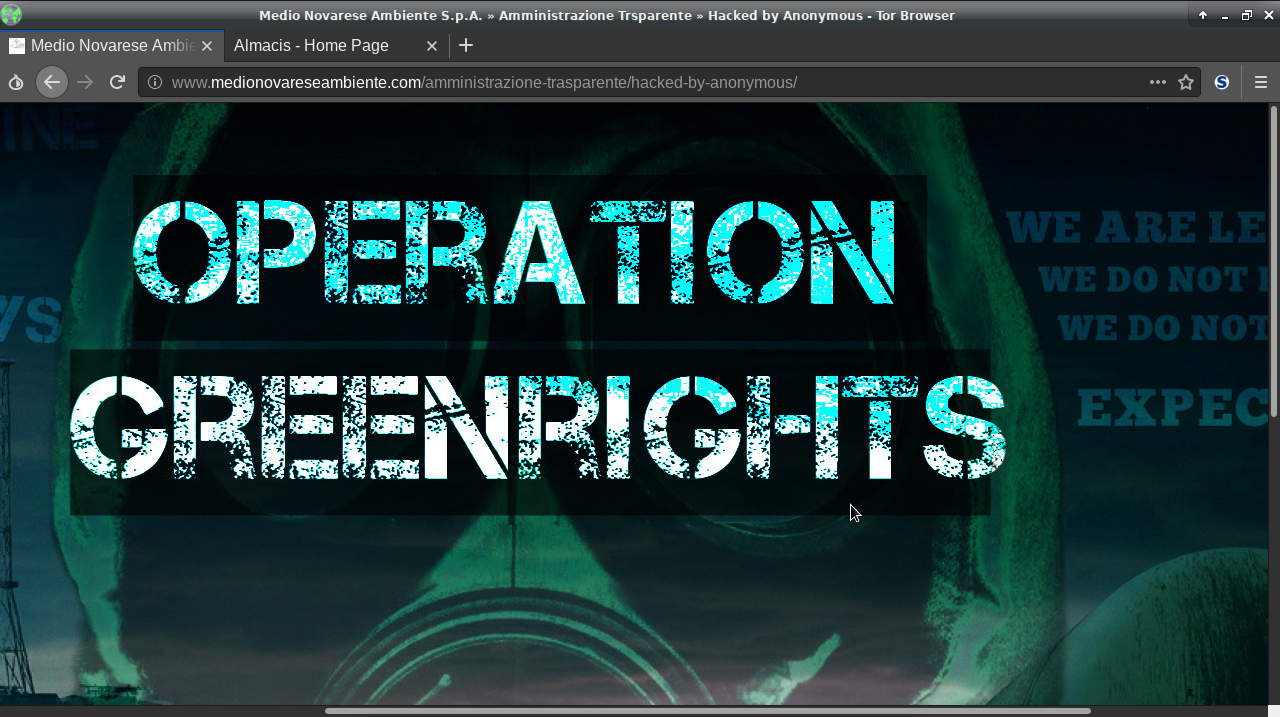Click the keep-above arrow in title bar
Screen dimensions: 1280x717
(1203, 15)
